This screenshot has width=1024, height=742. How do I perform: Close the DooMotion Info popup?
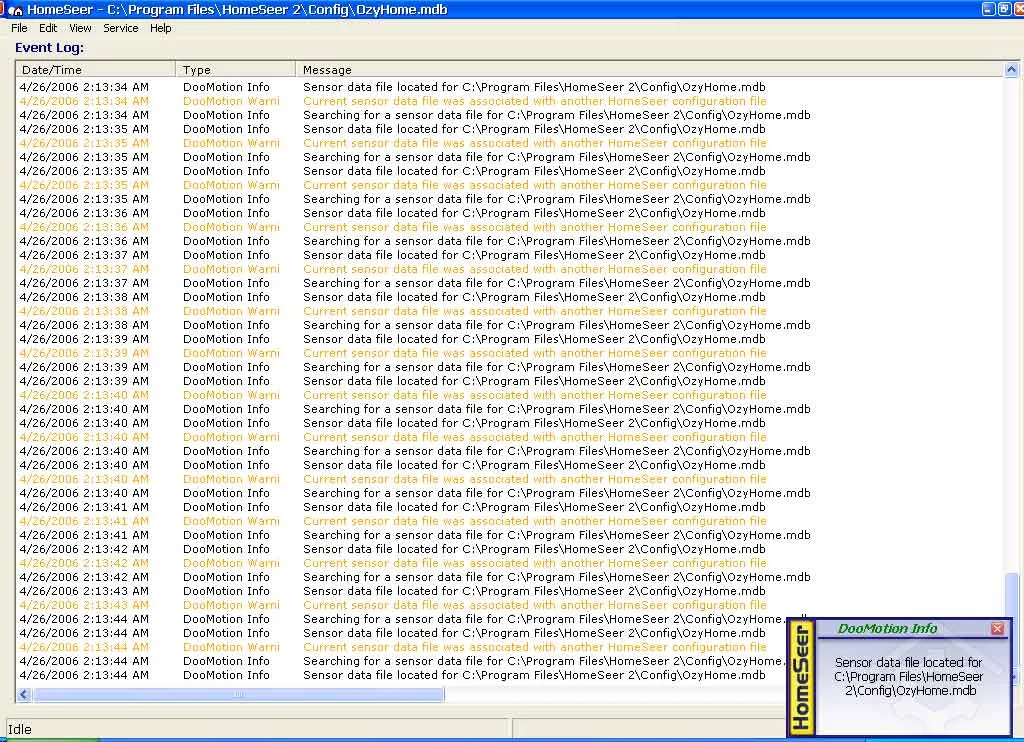[997, 629]
